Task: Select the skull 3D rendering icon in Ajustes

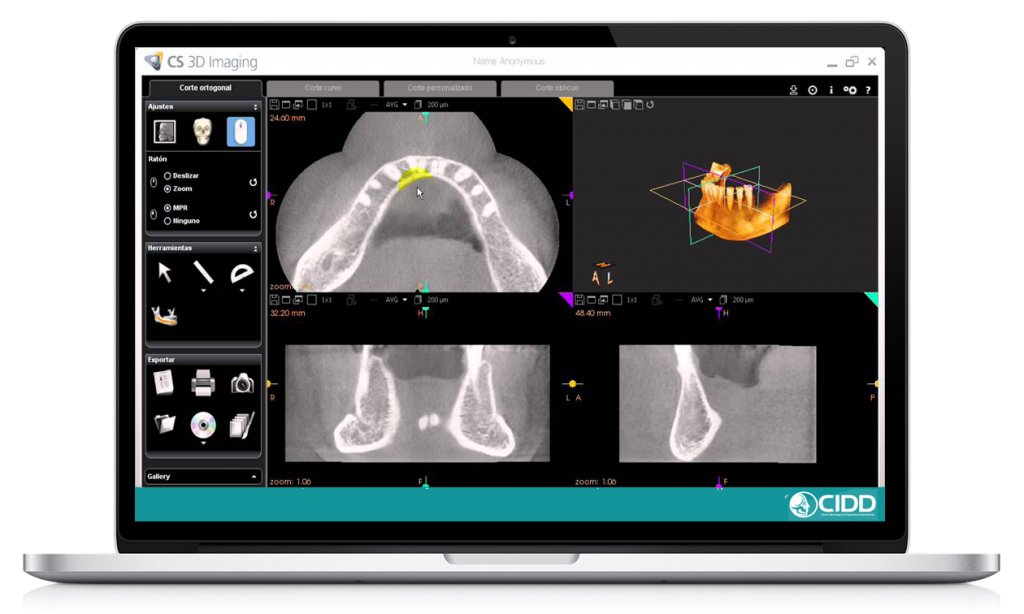Action: coord(203,131)
